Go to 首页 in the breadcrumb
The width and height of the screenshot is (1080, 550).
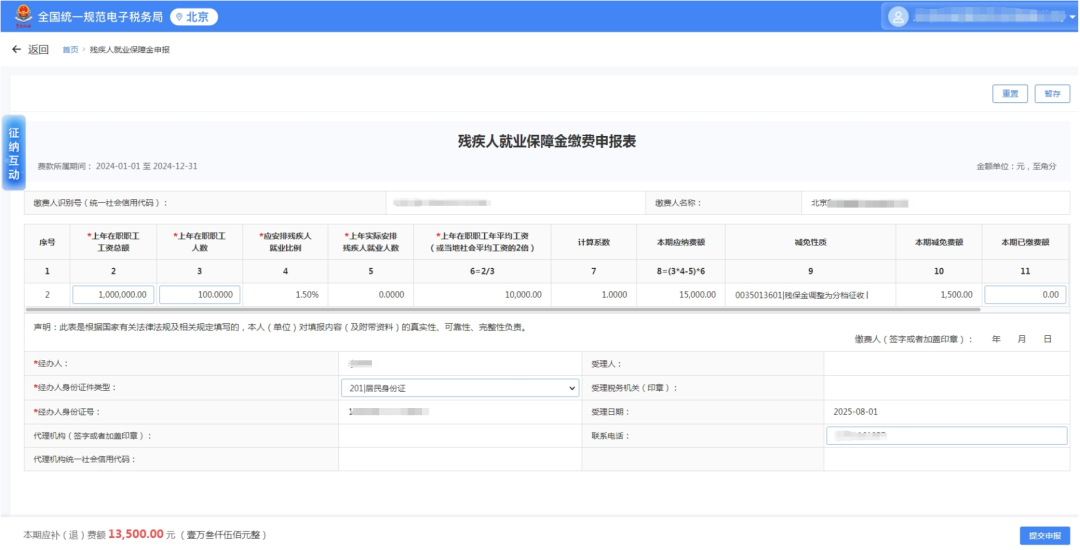coord(70,50)
